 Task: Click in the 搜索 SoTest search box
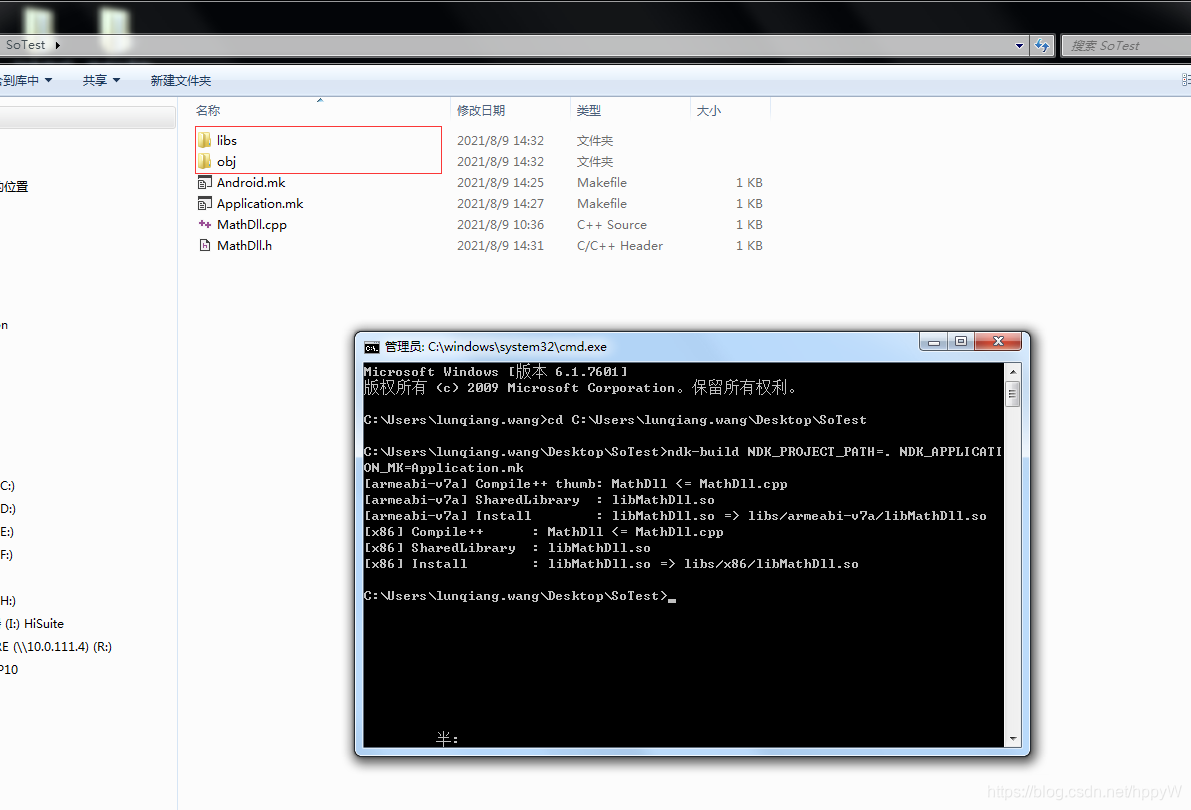click(1126, 46)
